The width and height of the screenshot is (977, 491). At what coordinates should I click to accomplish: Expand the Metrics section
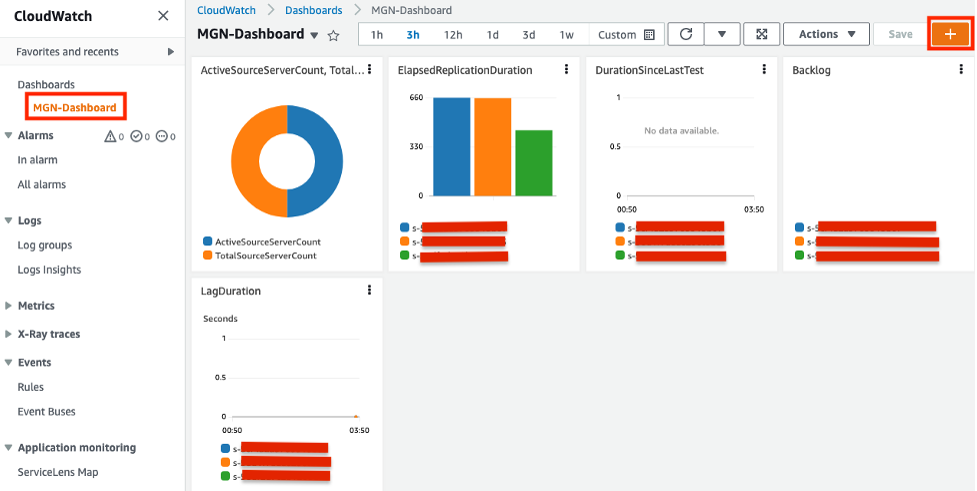pyautogui.click(x=9, y=306)
